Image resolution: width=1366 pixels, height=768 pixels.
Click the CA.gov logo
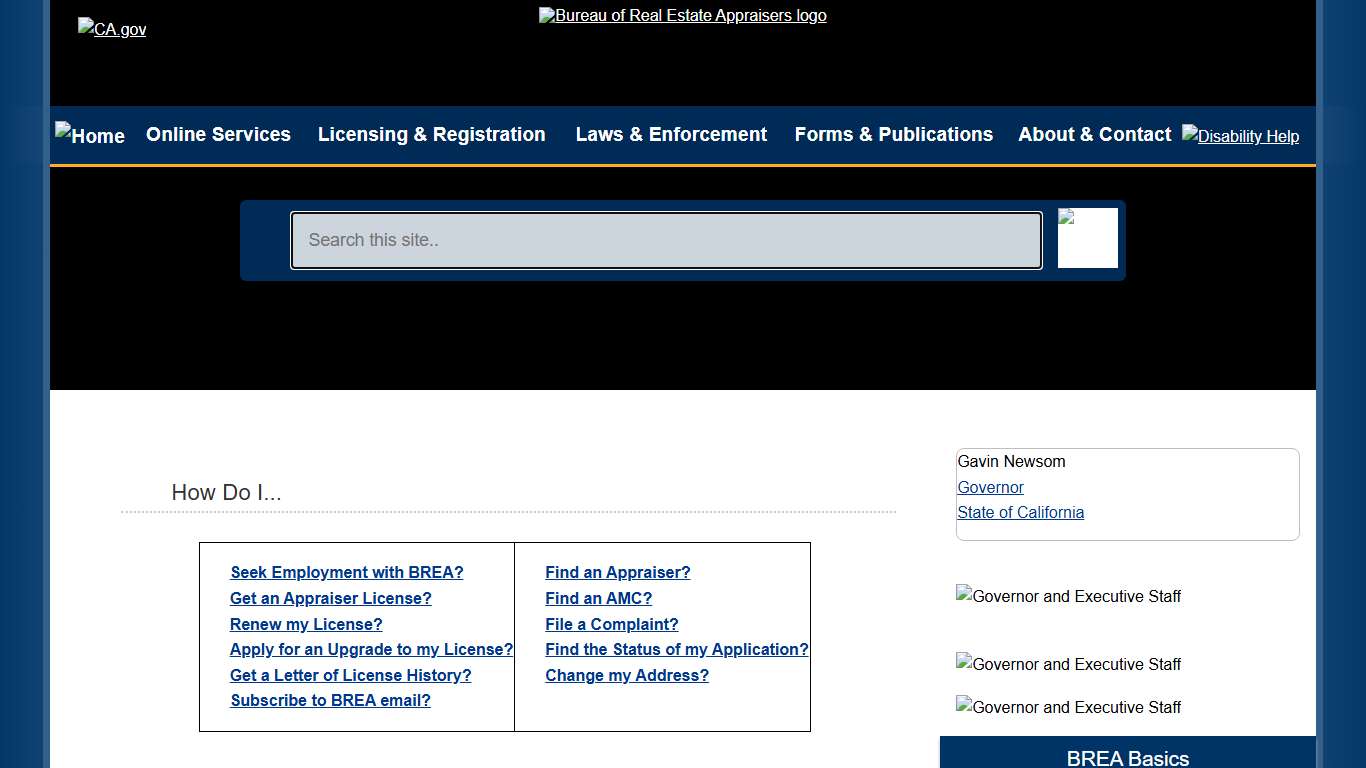(x=112, y=29)
